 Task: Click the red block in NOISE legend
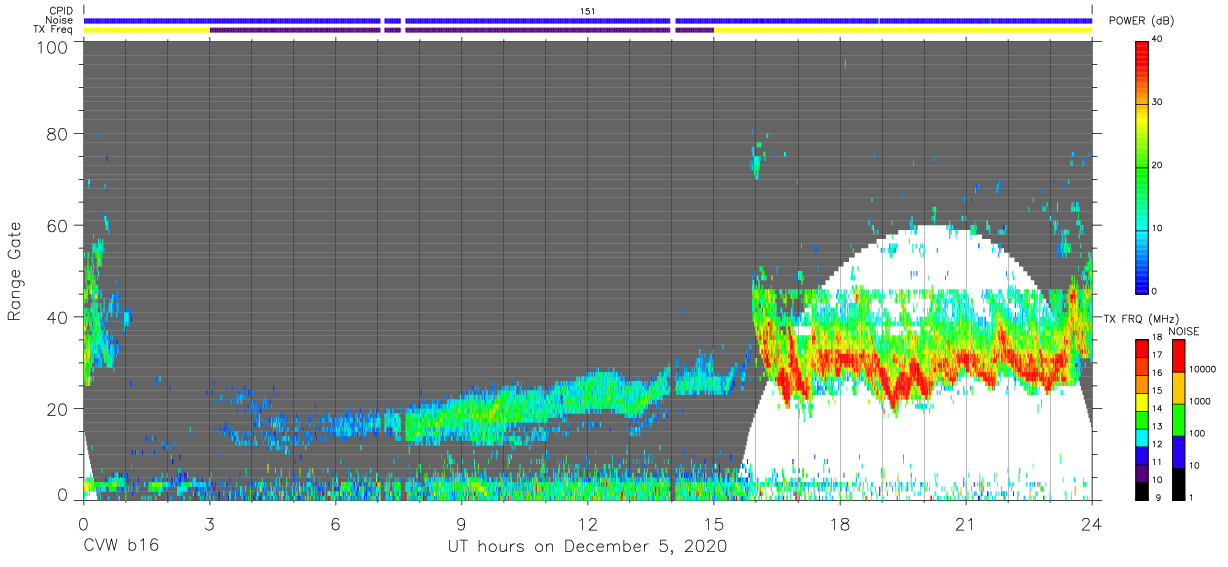(x=1178, y=355)
